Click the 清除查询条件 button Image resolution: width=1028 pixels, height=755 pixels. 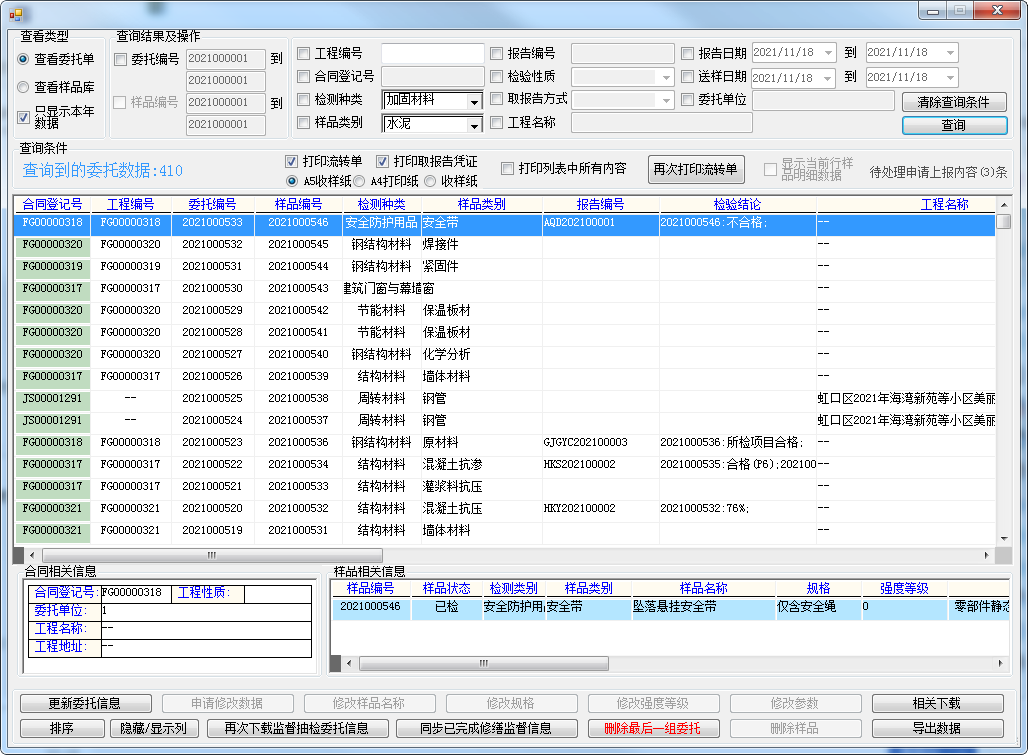[x=953, y=102]
